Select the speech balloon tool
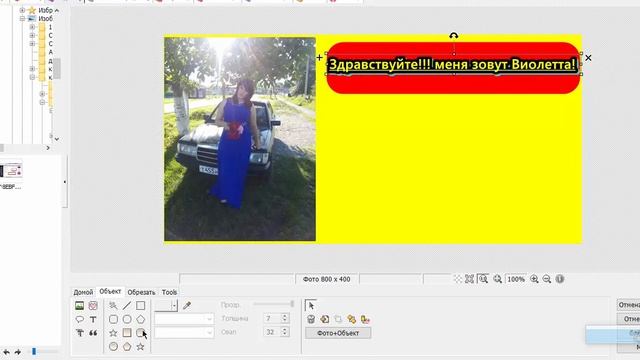Screen dimensions: 640x360 (x=80, y=319)
